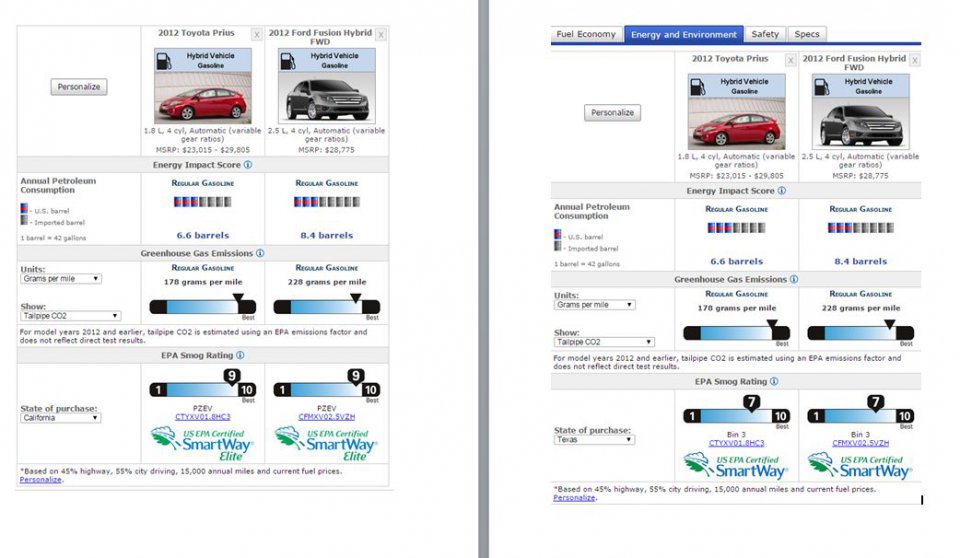Click info icon beside Energy Impact Score, tabbed panel

[780, 191]
